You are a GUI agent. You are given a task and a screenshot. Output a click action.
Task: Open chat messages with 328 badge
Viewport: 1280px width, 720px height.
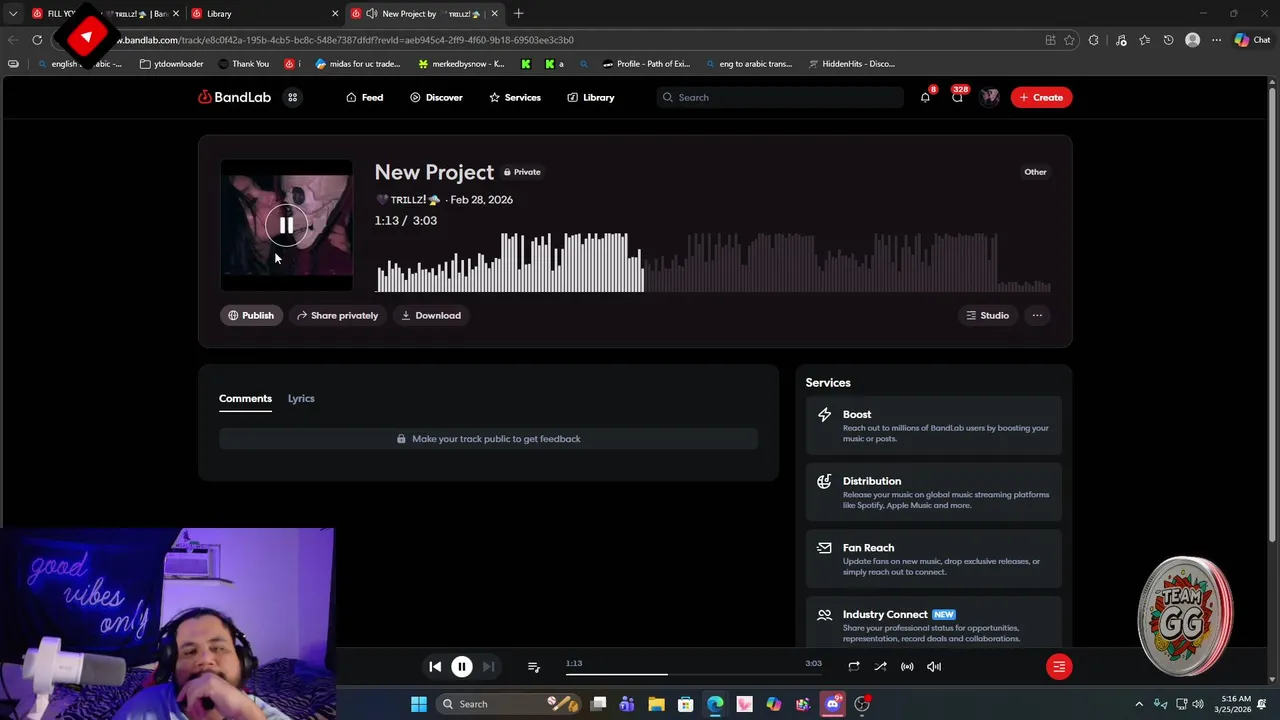point(957,97)
